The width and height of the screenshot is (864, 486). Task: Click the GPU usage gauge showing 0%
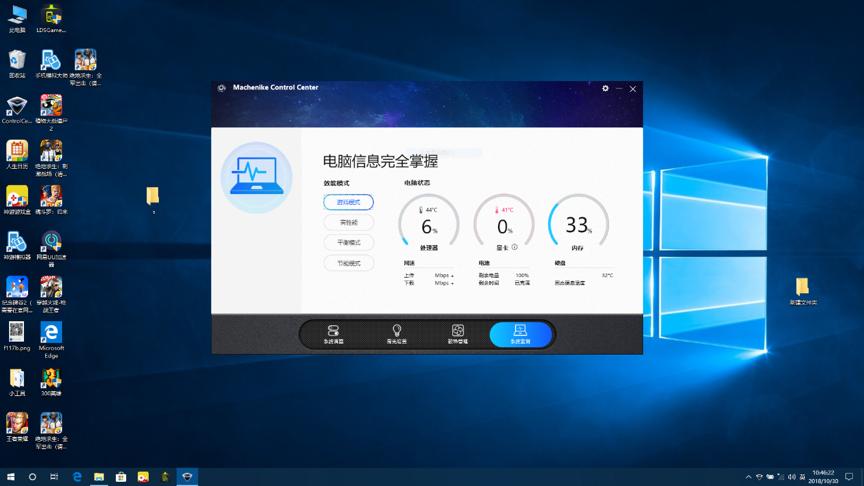504,224
